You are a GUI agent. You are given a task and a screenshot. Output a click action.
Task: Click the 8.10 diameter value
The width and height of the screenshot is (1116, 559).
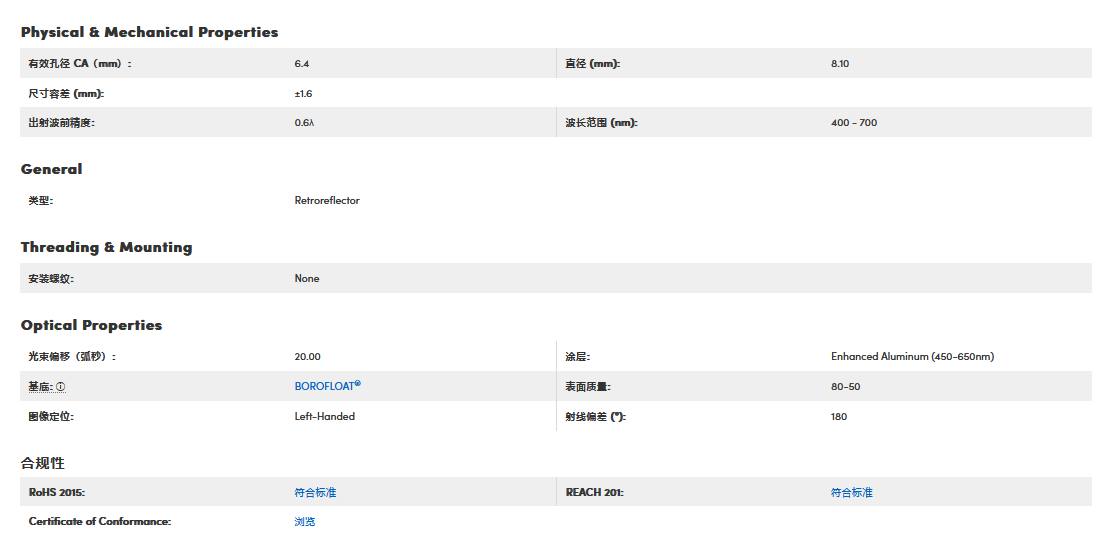click(x=839, y=64)
